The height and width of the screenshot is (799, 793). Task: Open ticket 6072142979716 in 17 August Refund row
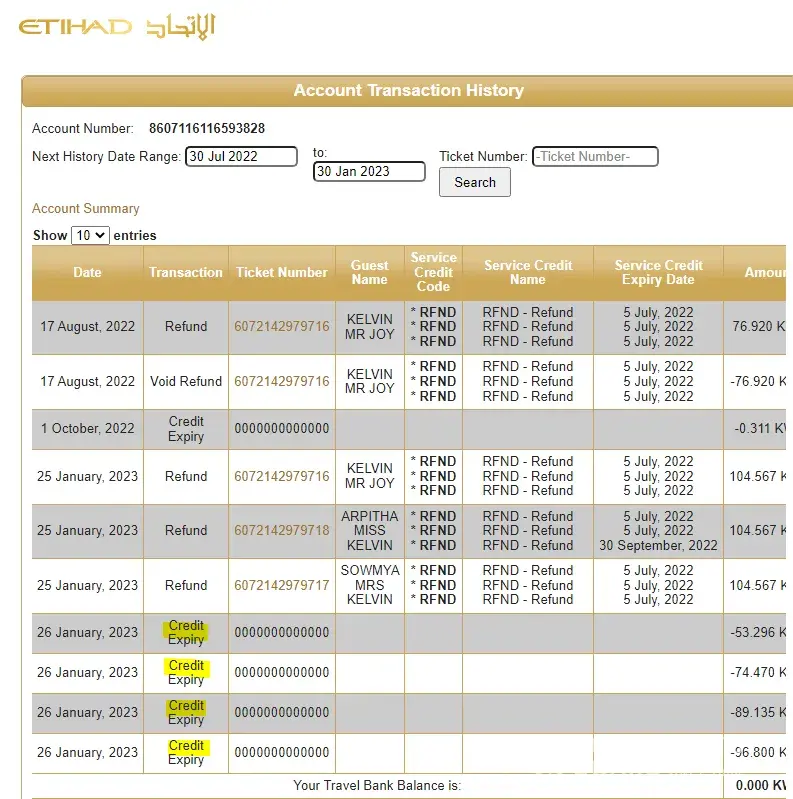tap(281, 326)
